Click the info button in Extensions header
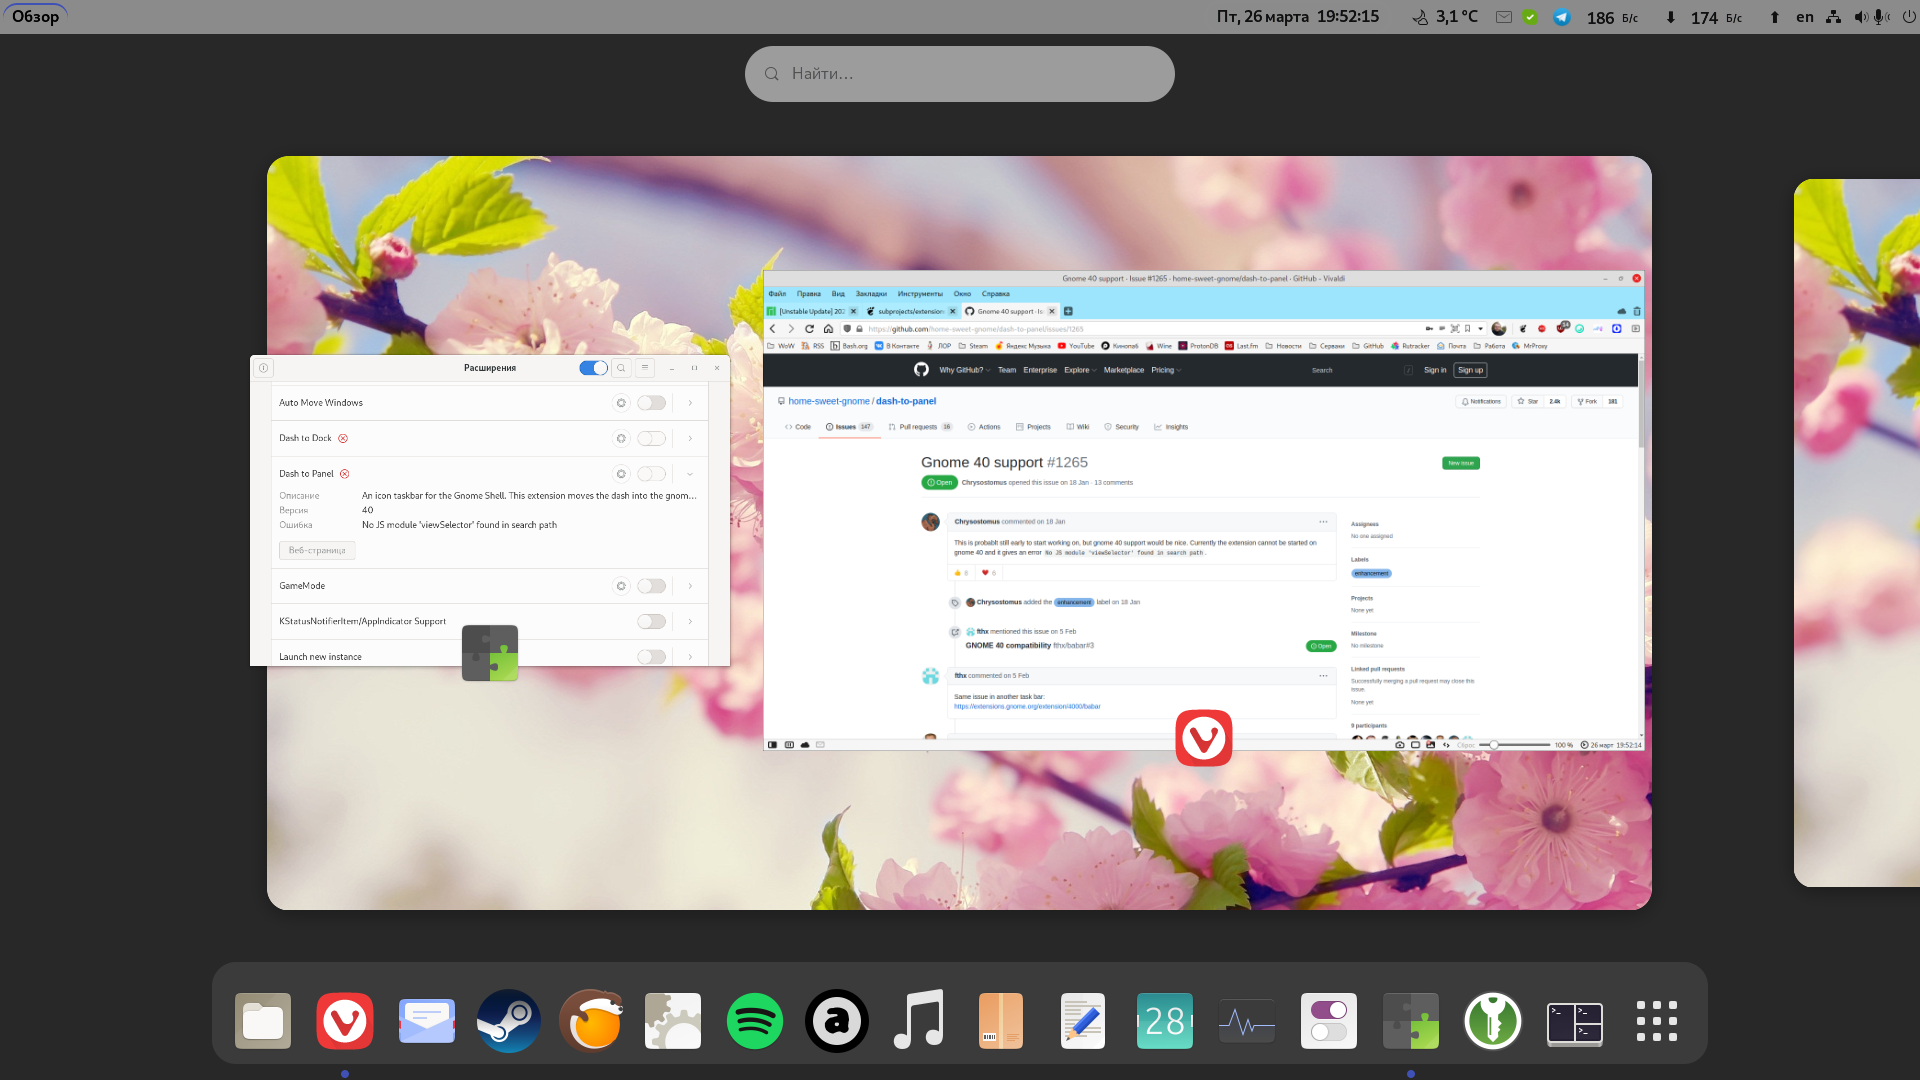The image size is (1920, 1080). pyautogui.click(x=264, y=368)
